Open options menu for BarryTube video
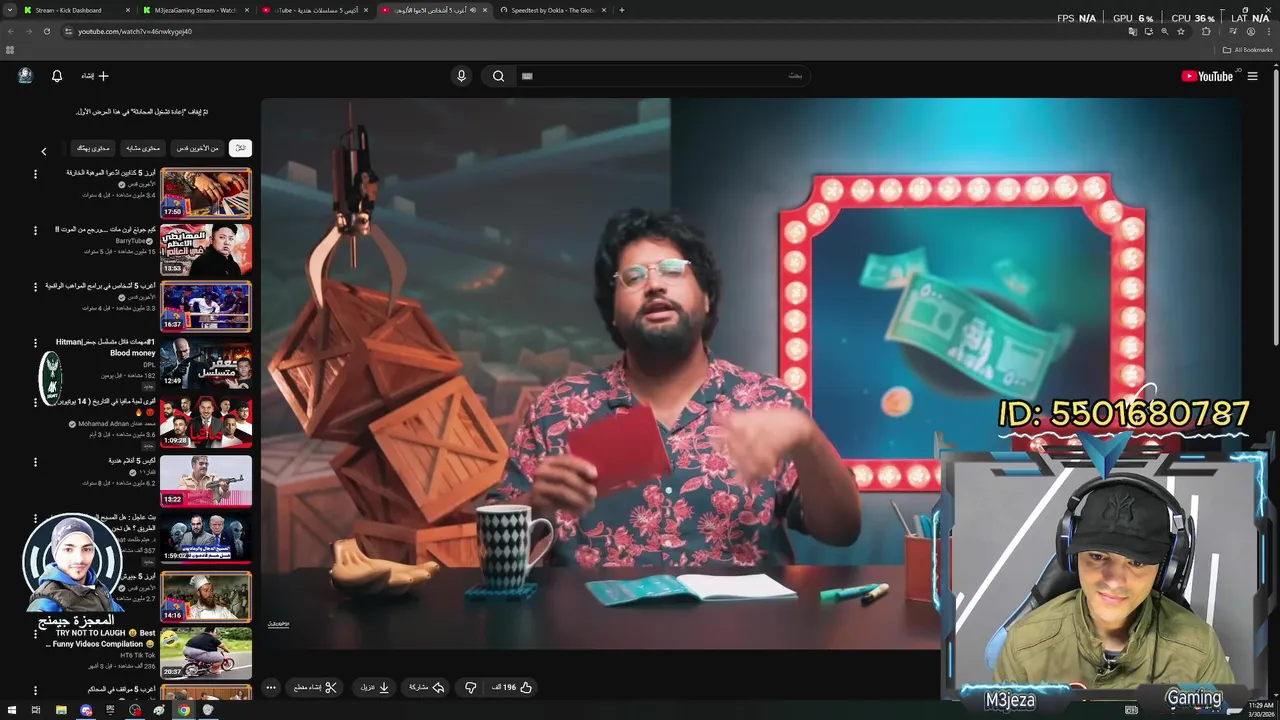Image resolution: width=1280 pixels, height=720 pixels. pos(35,231)
